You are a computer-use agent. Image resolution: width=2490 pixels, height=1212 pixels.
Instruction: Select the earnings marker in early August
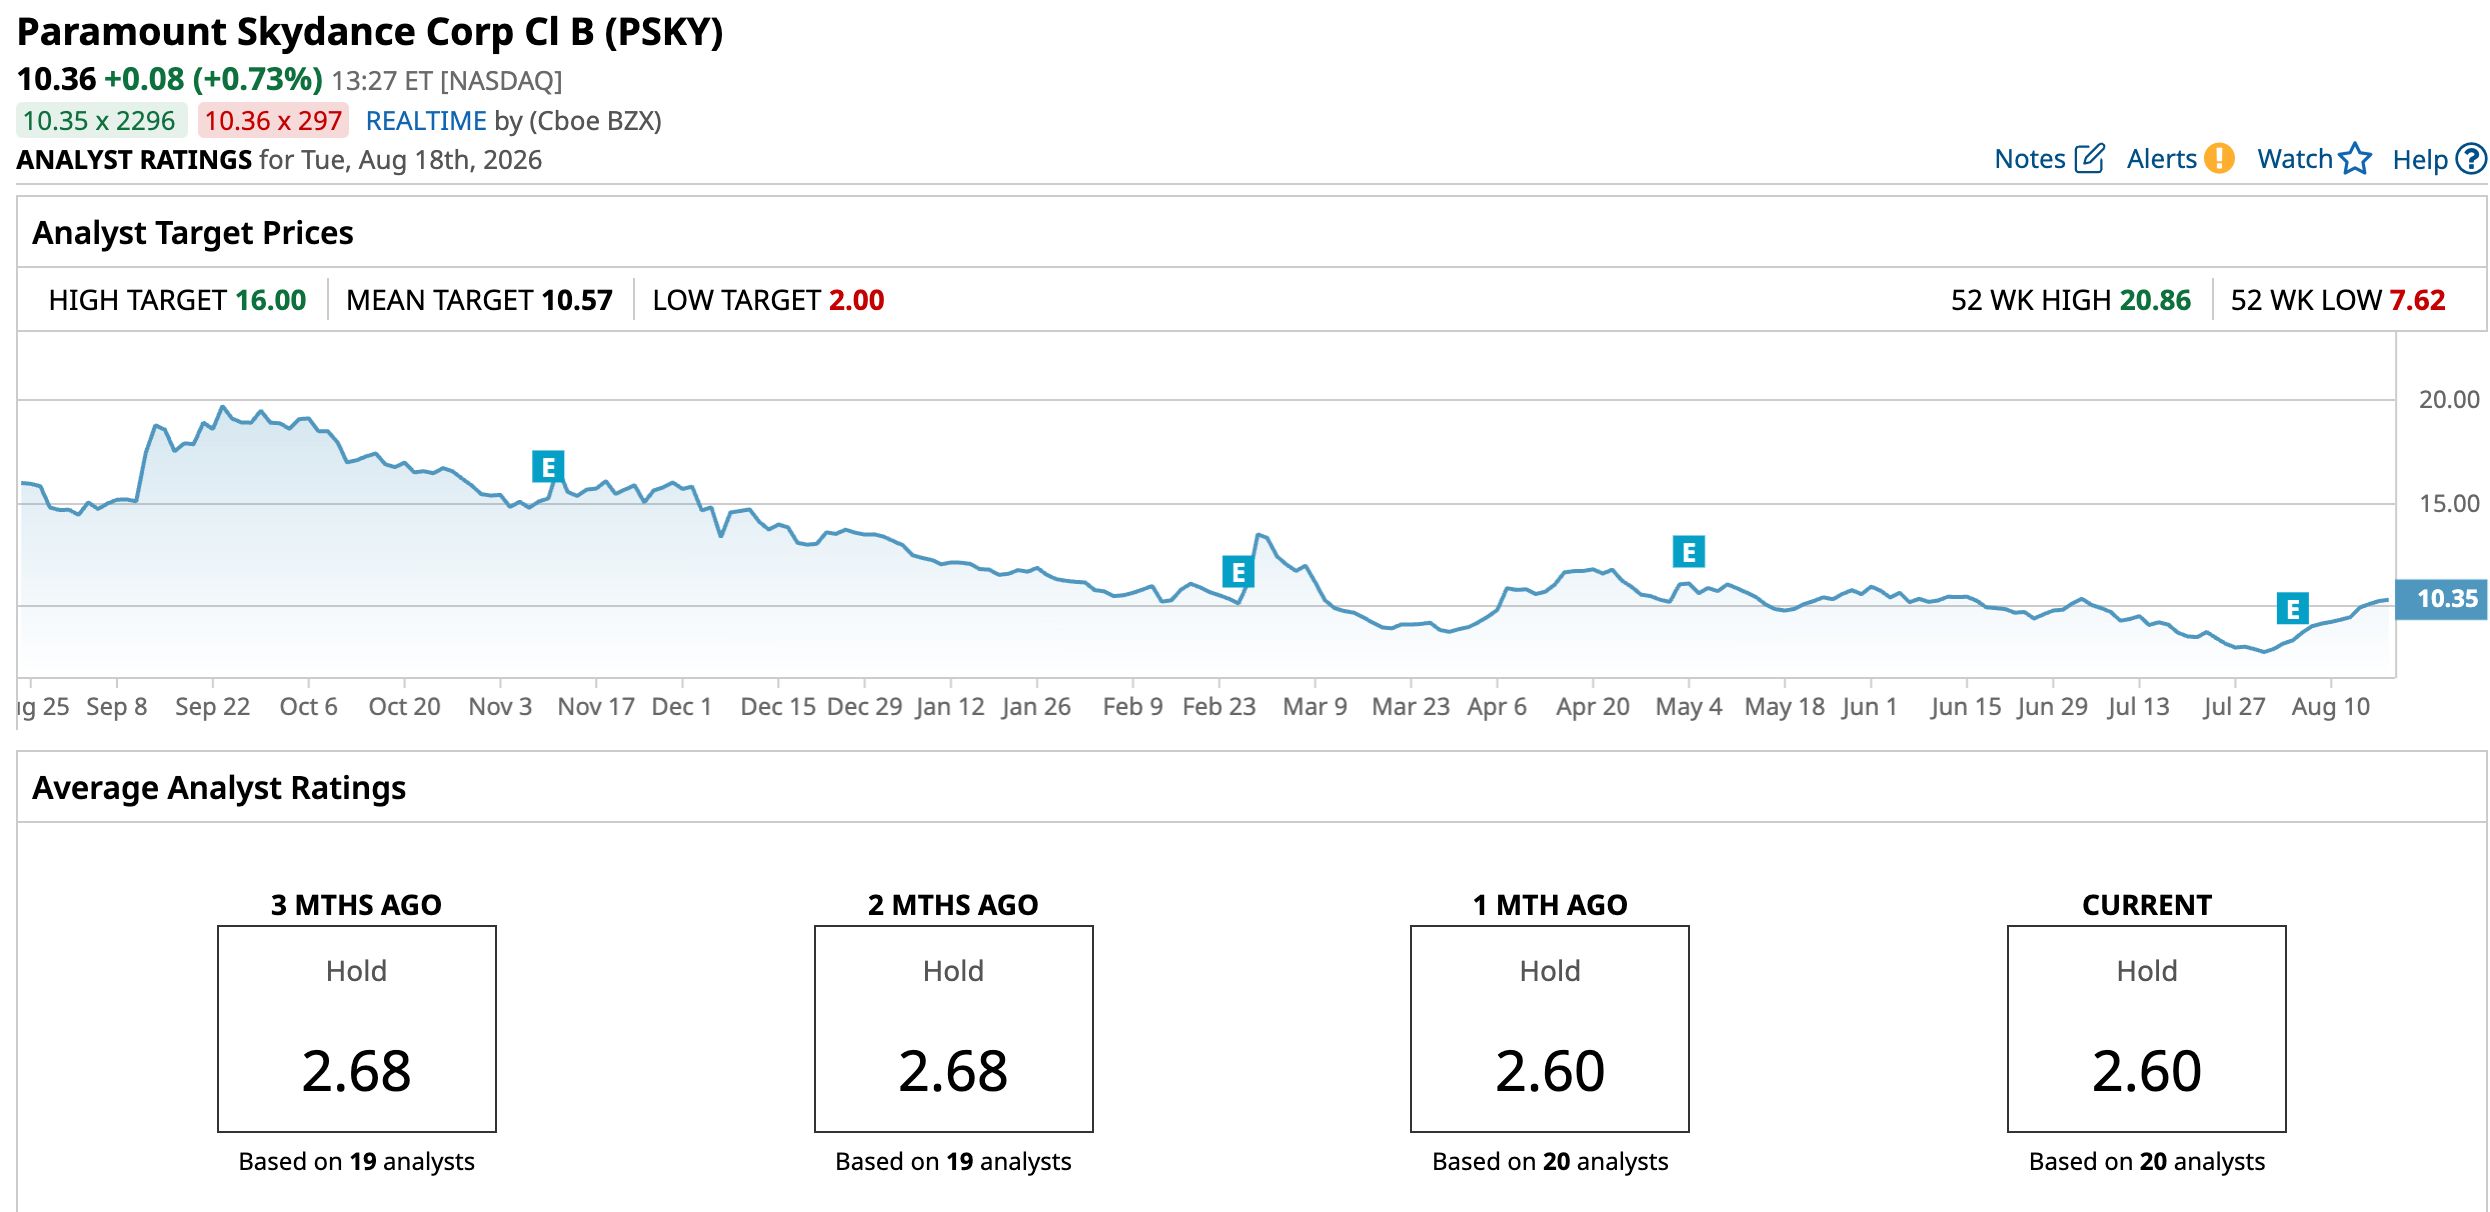[2293, 608]
